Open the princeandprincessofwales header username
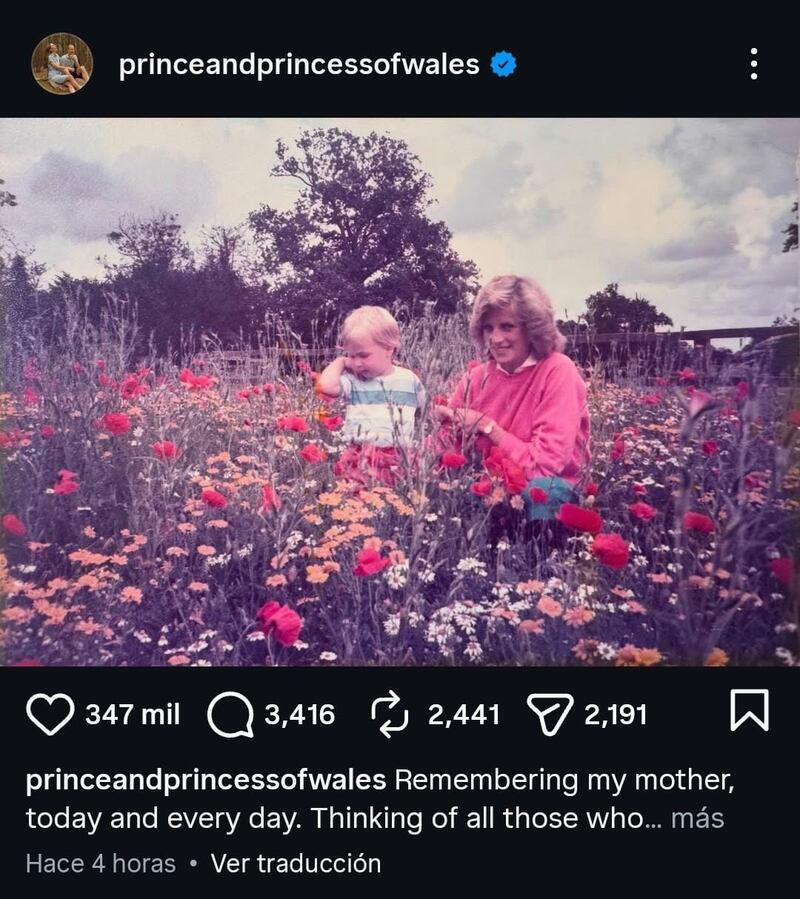The image size is (800, 899). click(x=298, y=65)
